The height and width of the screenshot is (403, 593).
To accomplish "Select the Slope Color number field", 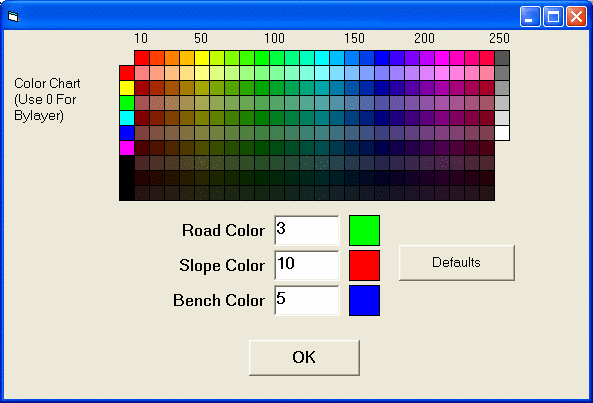I will click(307, 265).
